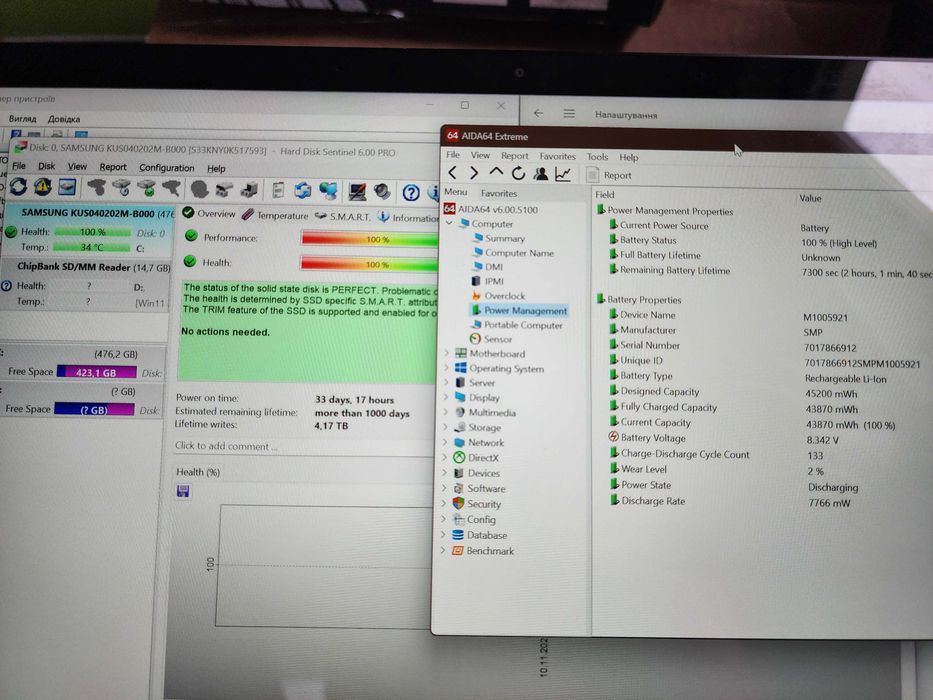Select Sensor in the AIDA64 tree
933x700 pixels.
pyautogui.click(x=497, y=339)
